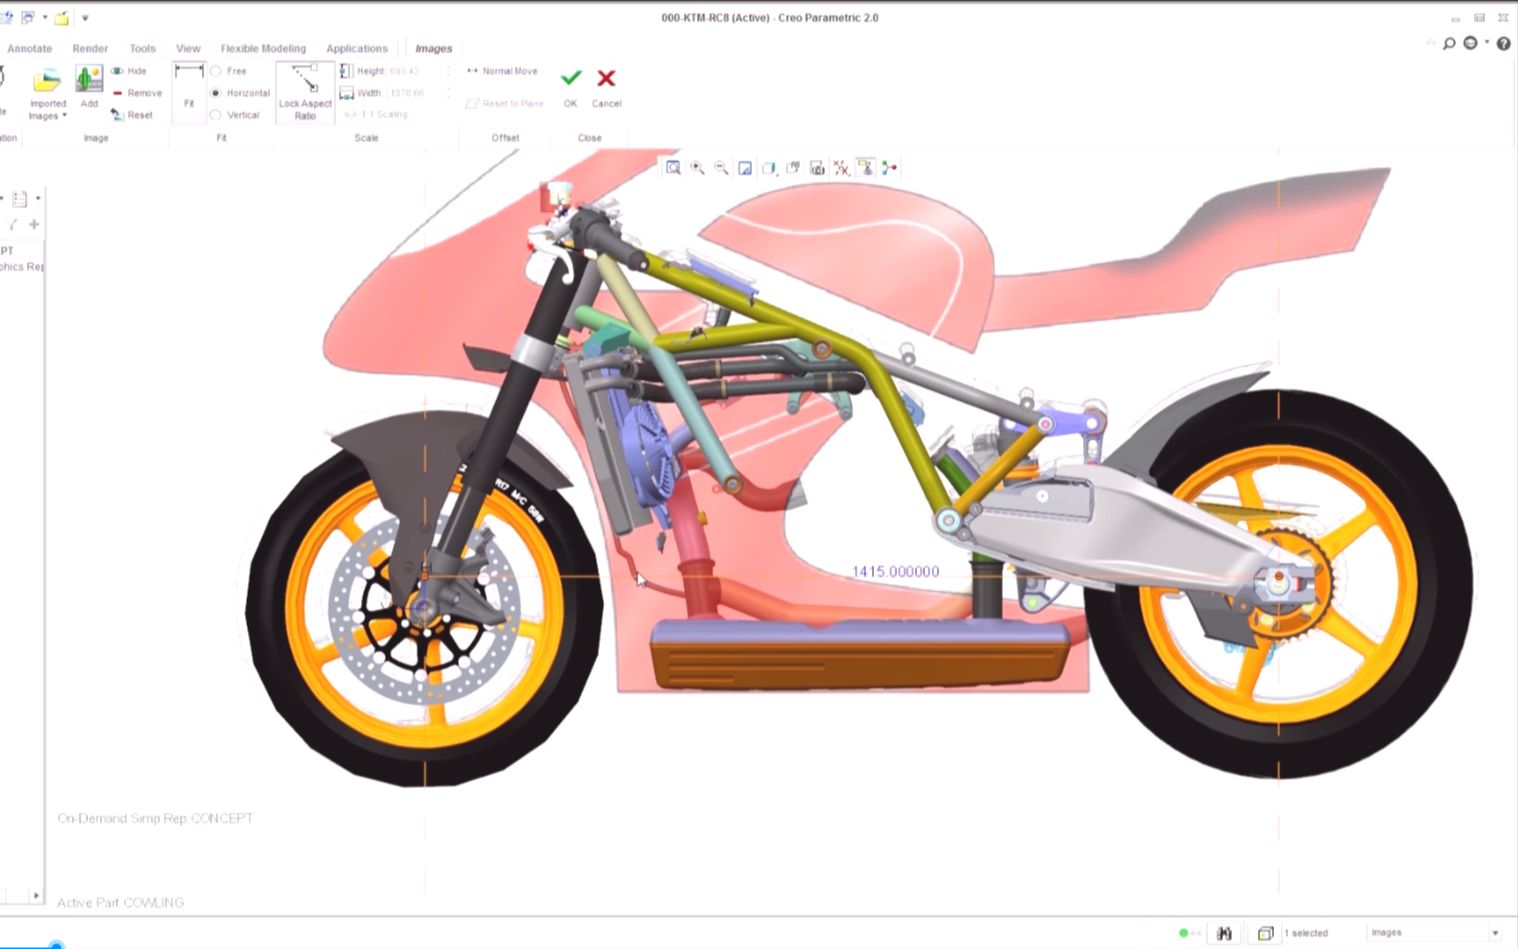Click the Width value field
Image resolution: width=1518 pixels, height=949 pixels.
(413, 93)
